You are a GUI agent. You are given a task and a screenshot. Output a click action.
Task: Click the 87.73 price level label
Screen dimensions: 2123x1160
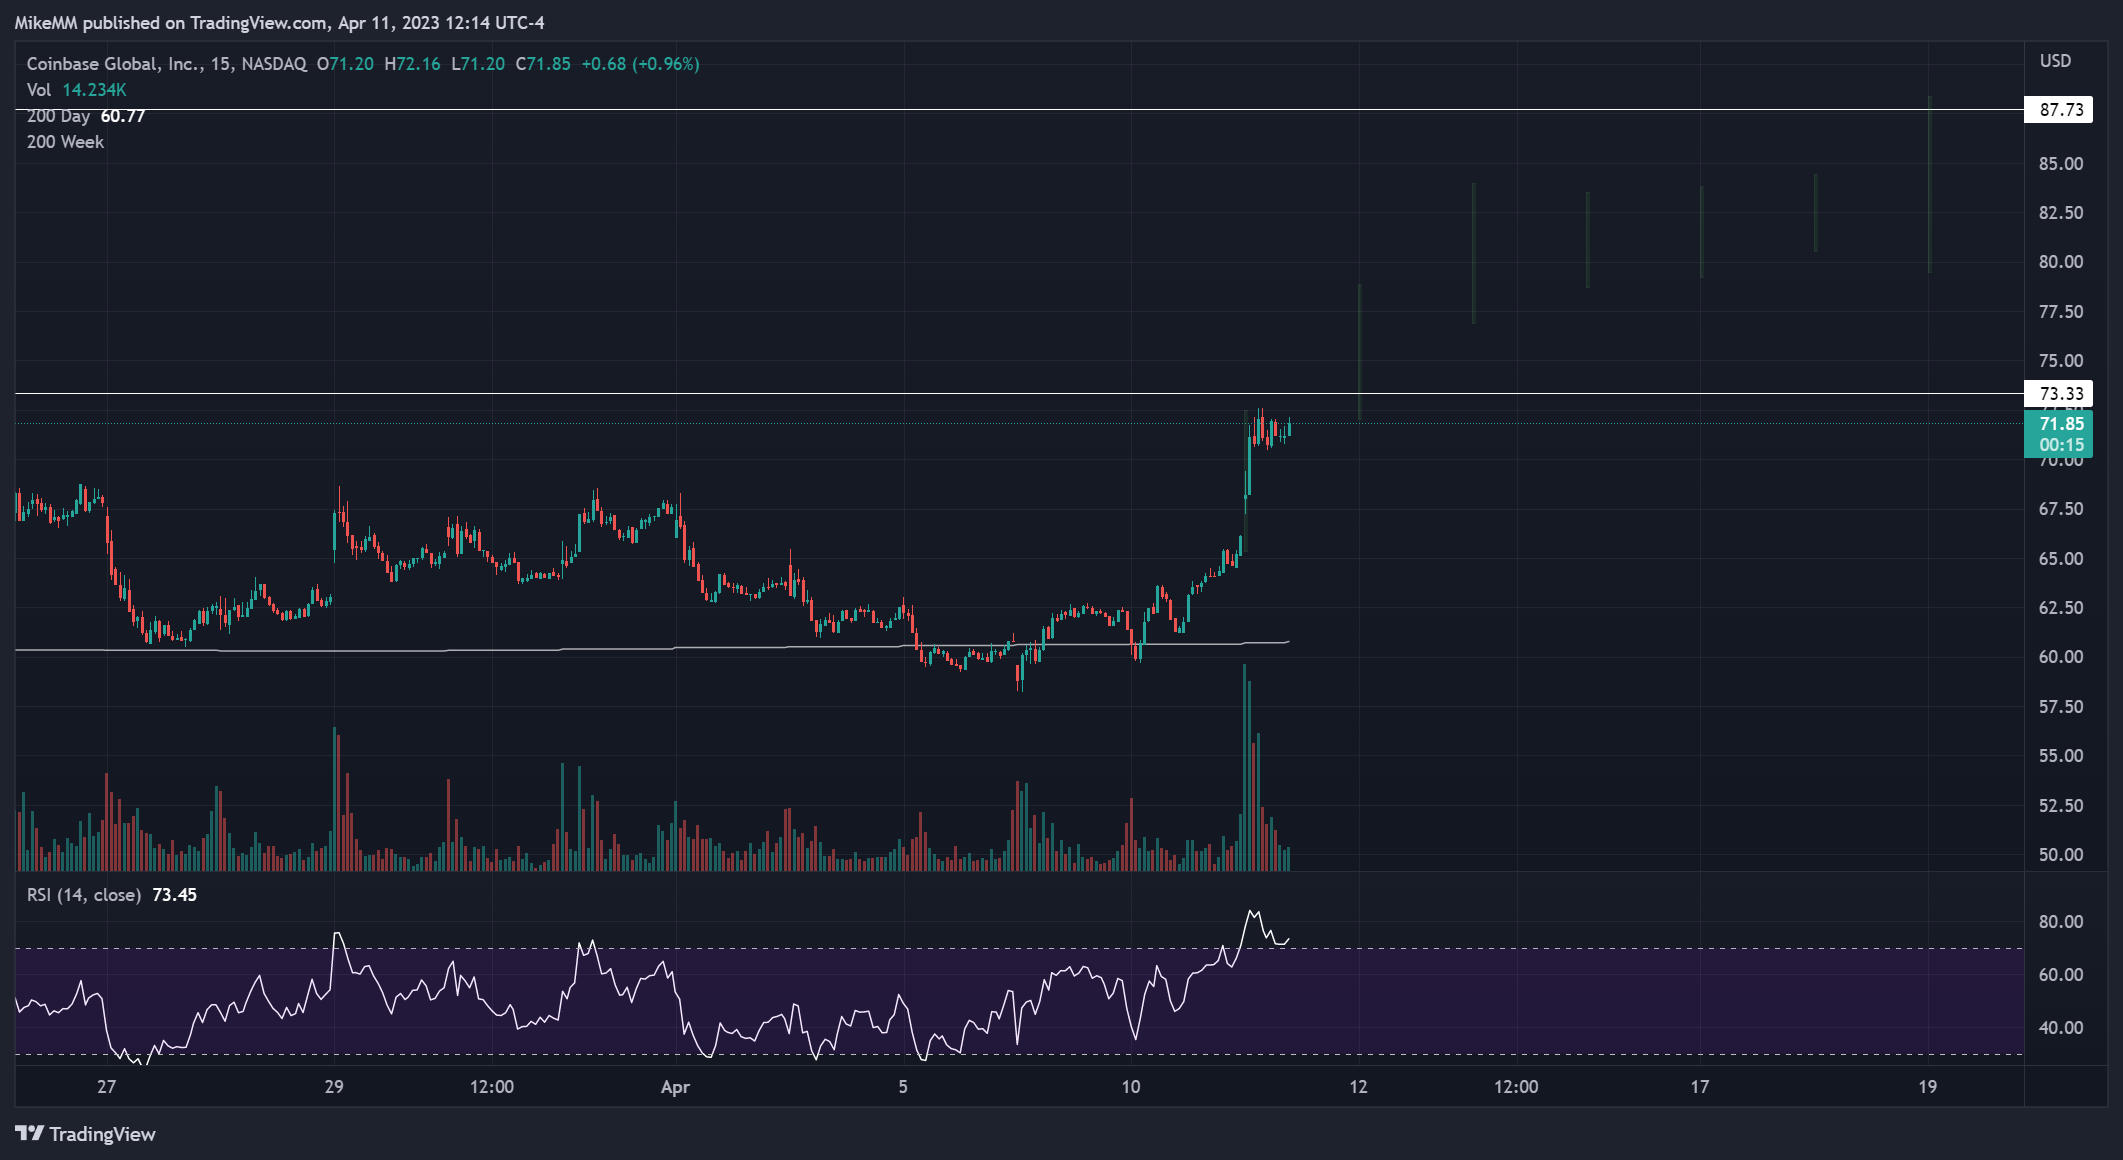click(x=2058, y=110)
